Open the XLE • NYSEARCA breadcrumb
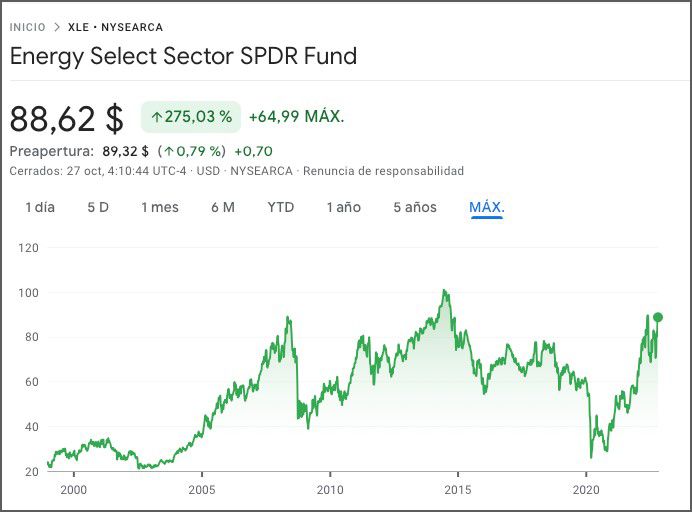Screen dimensions: 692x512 point(115,27)
